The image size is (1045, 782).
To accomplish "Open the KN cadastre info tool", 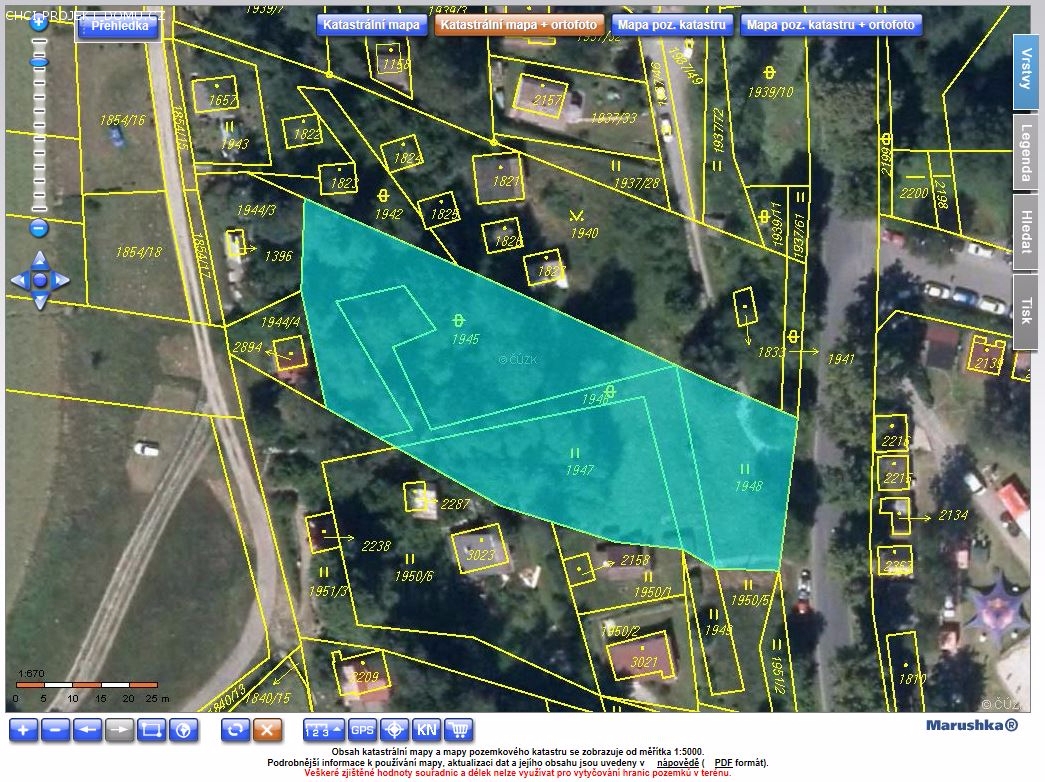I will click(426, 729).
